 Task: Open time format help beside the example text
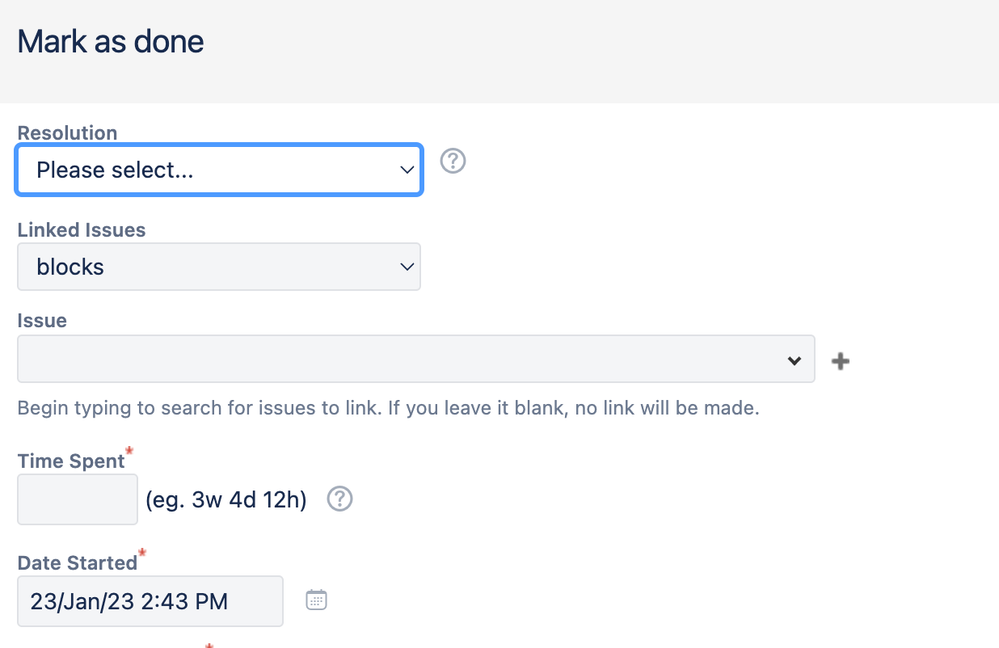(339, 499)
